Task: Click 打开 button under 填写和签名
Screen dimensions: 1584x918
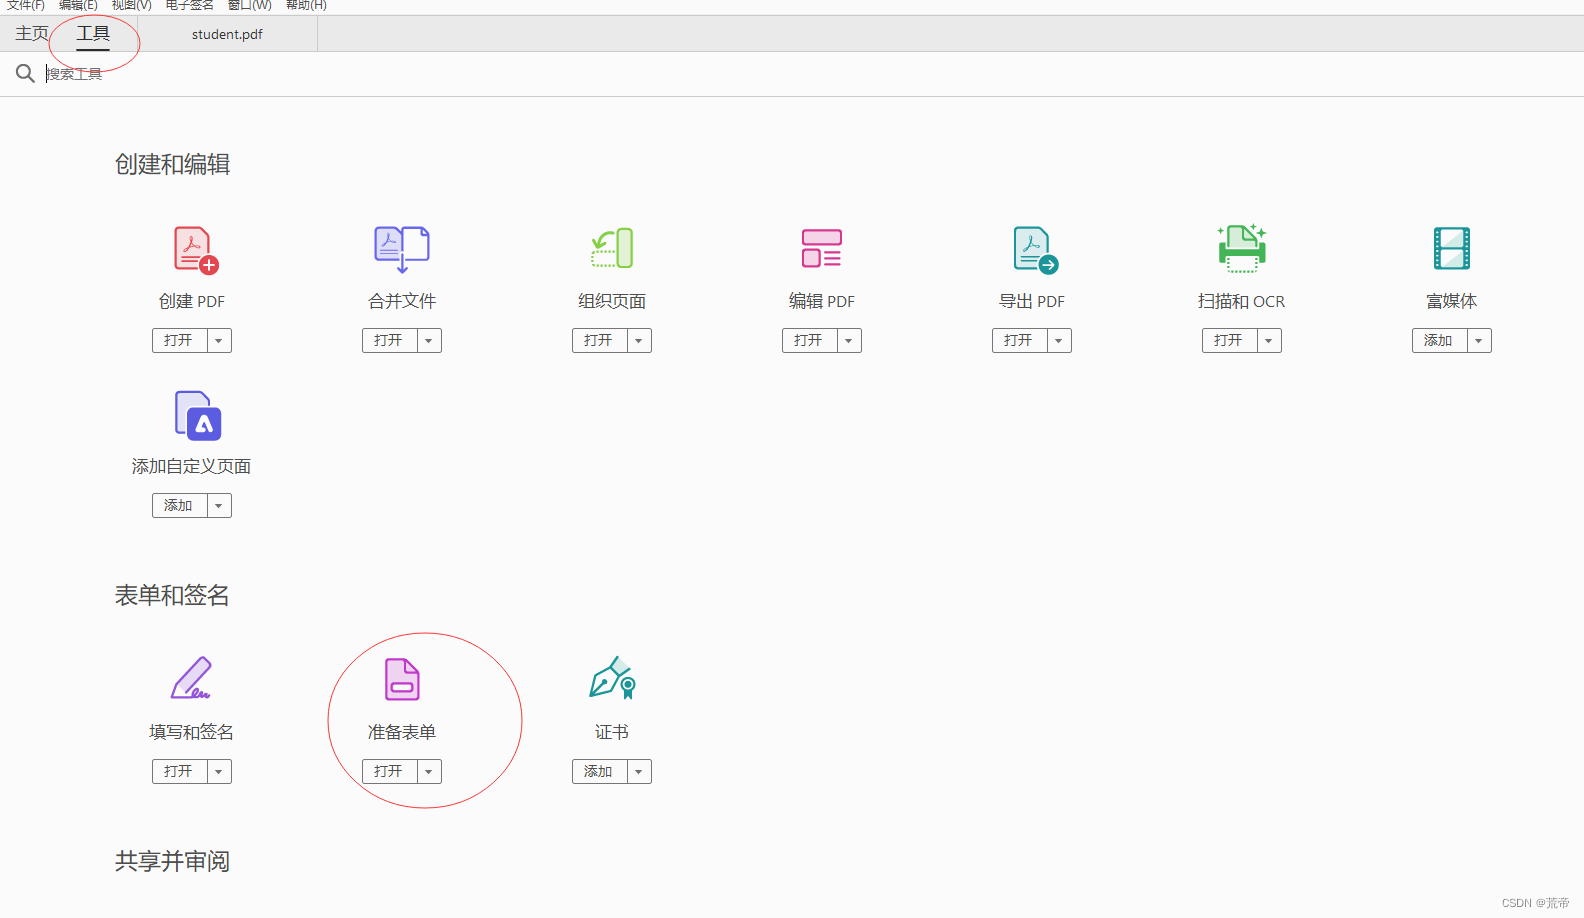Action: click(180, 772)
